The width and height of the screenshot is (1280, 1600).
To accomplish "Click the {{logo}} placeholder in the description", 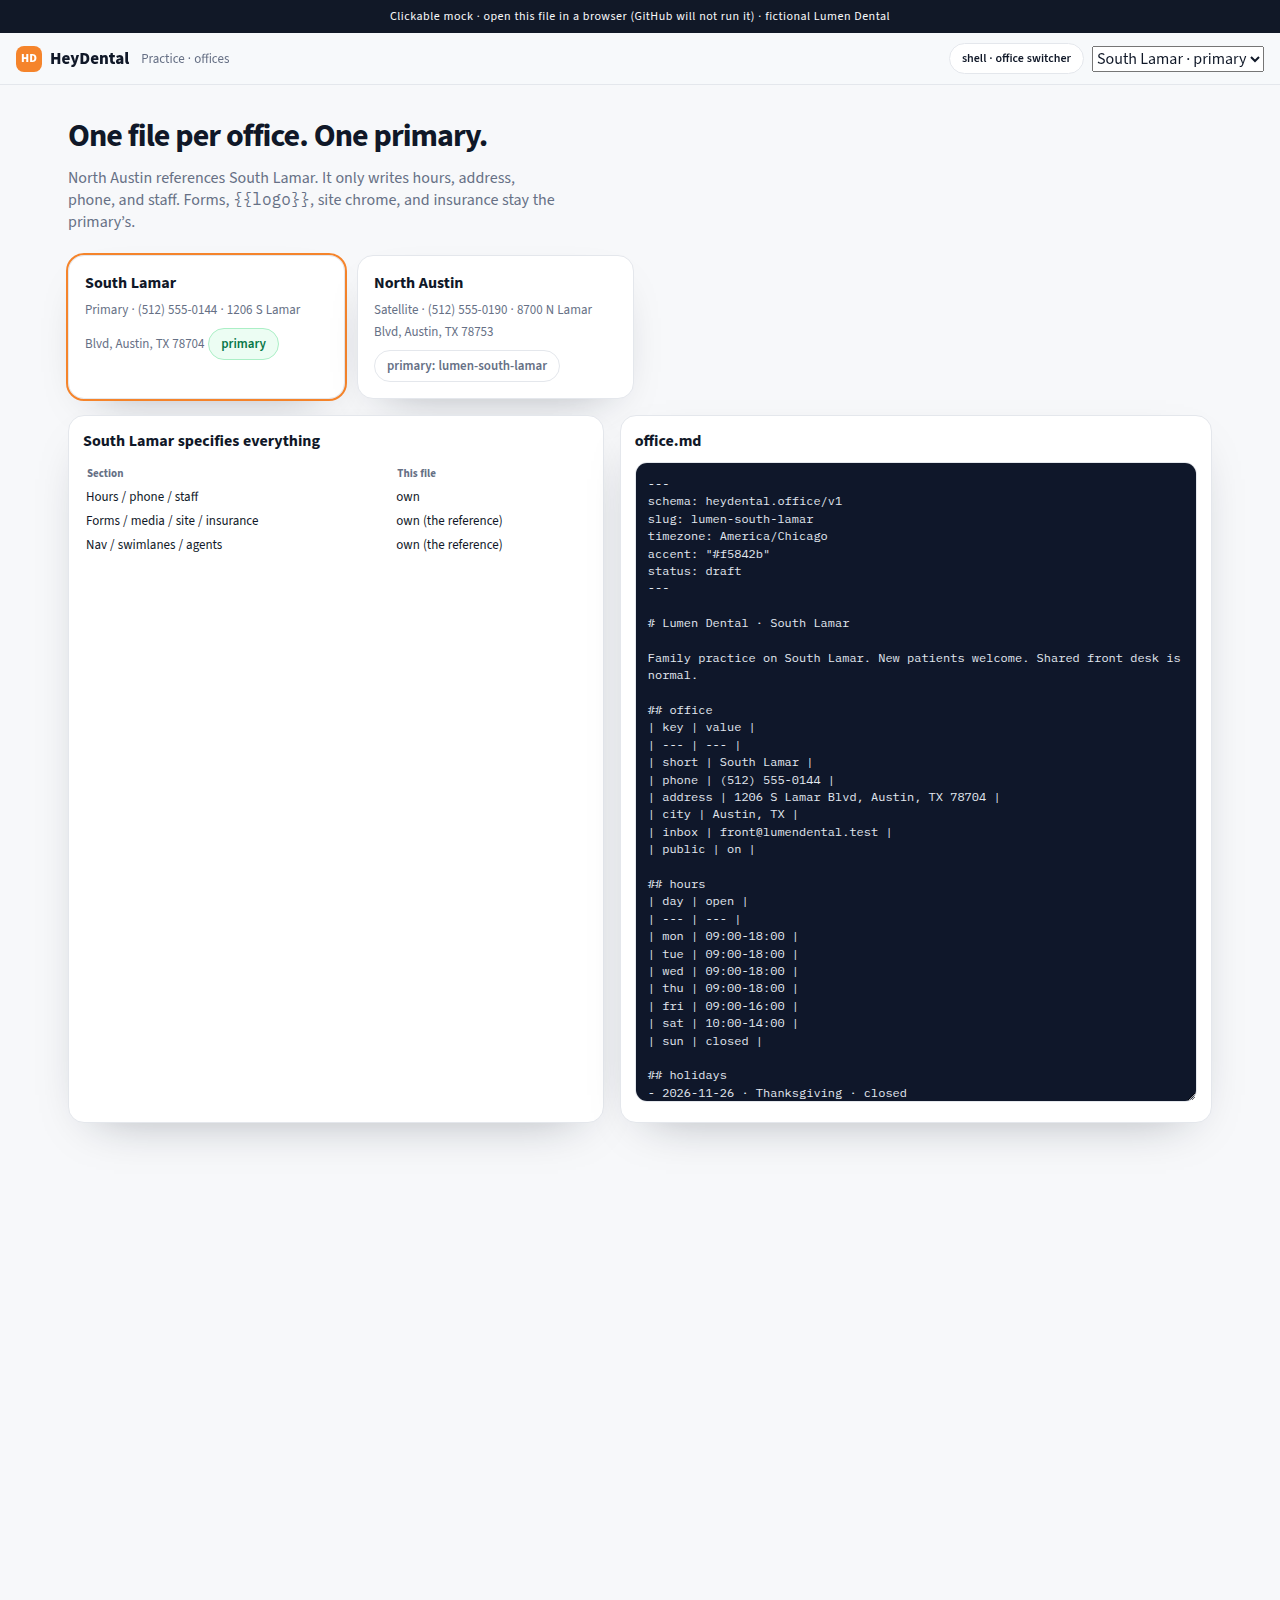I will click(271, 200).
